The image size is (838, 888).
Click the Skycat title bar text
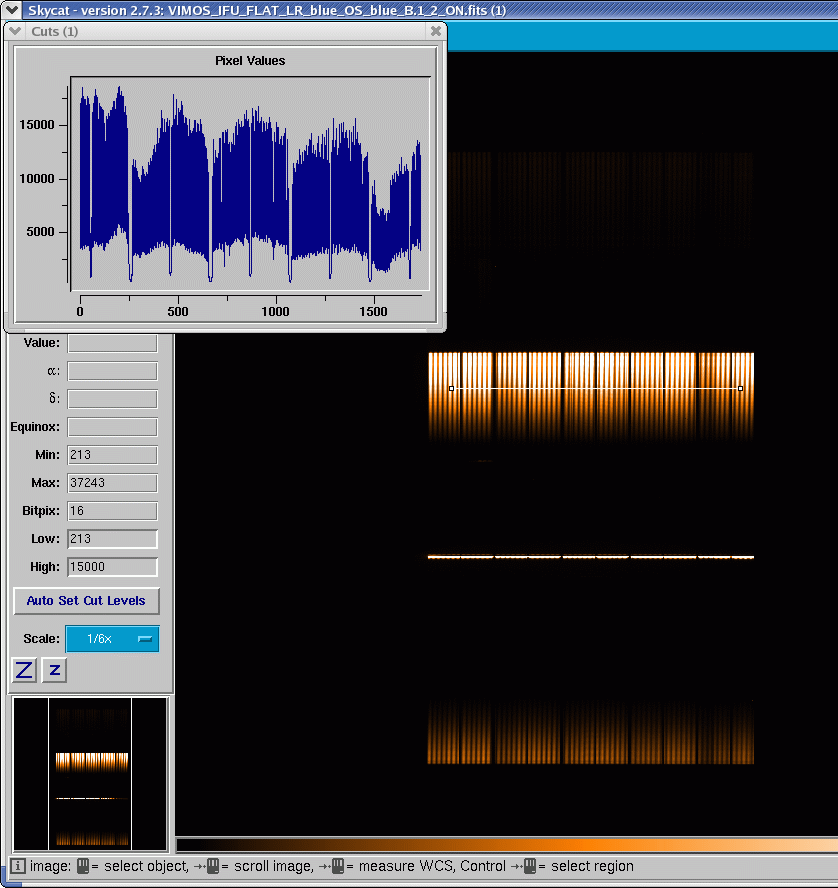[x=267, y=10]
